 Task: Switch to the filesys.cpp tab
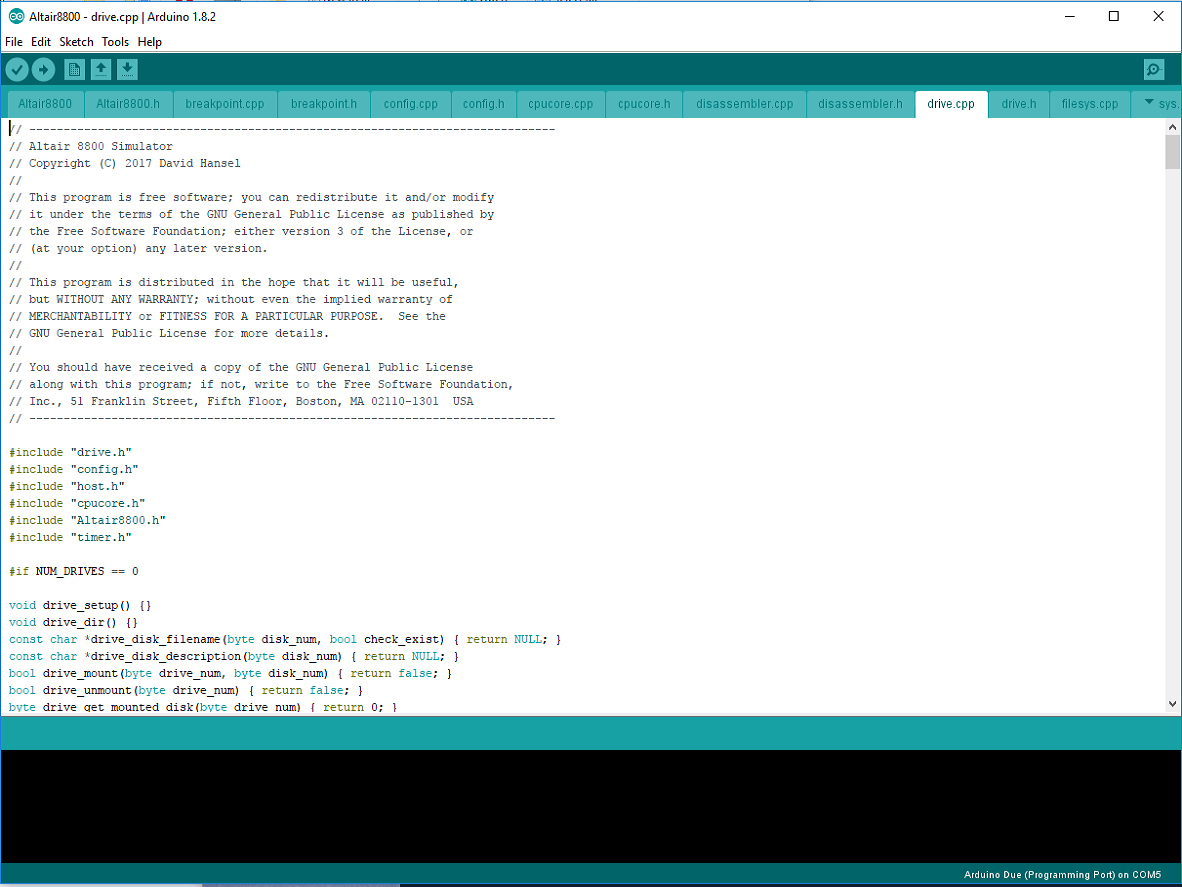point(1089,104)
